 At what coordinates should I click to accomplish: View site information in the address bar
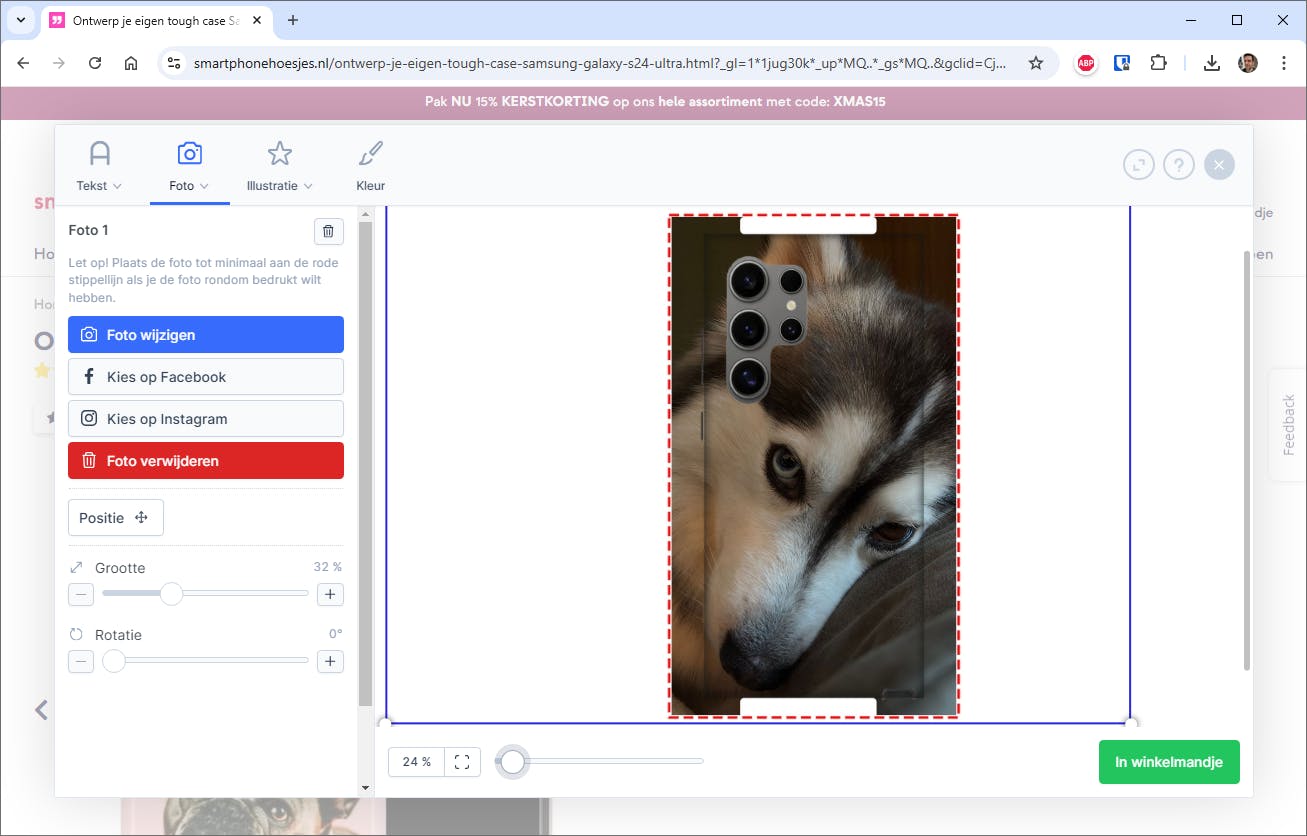[173, 63]
